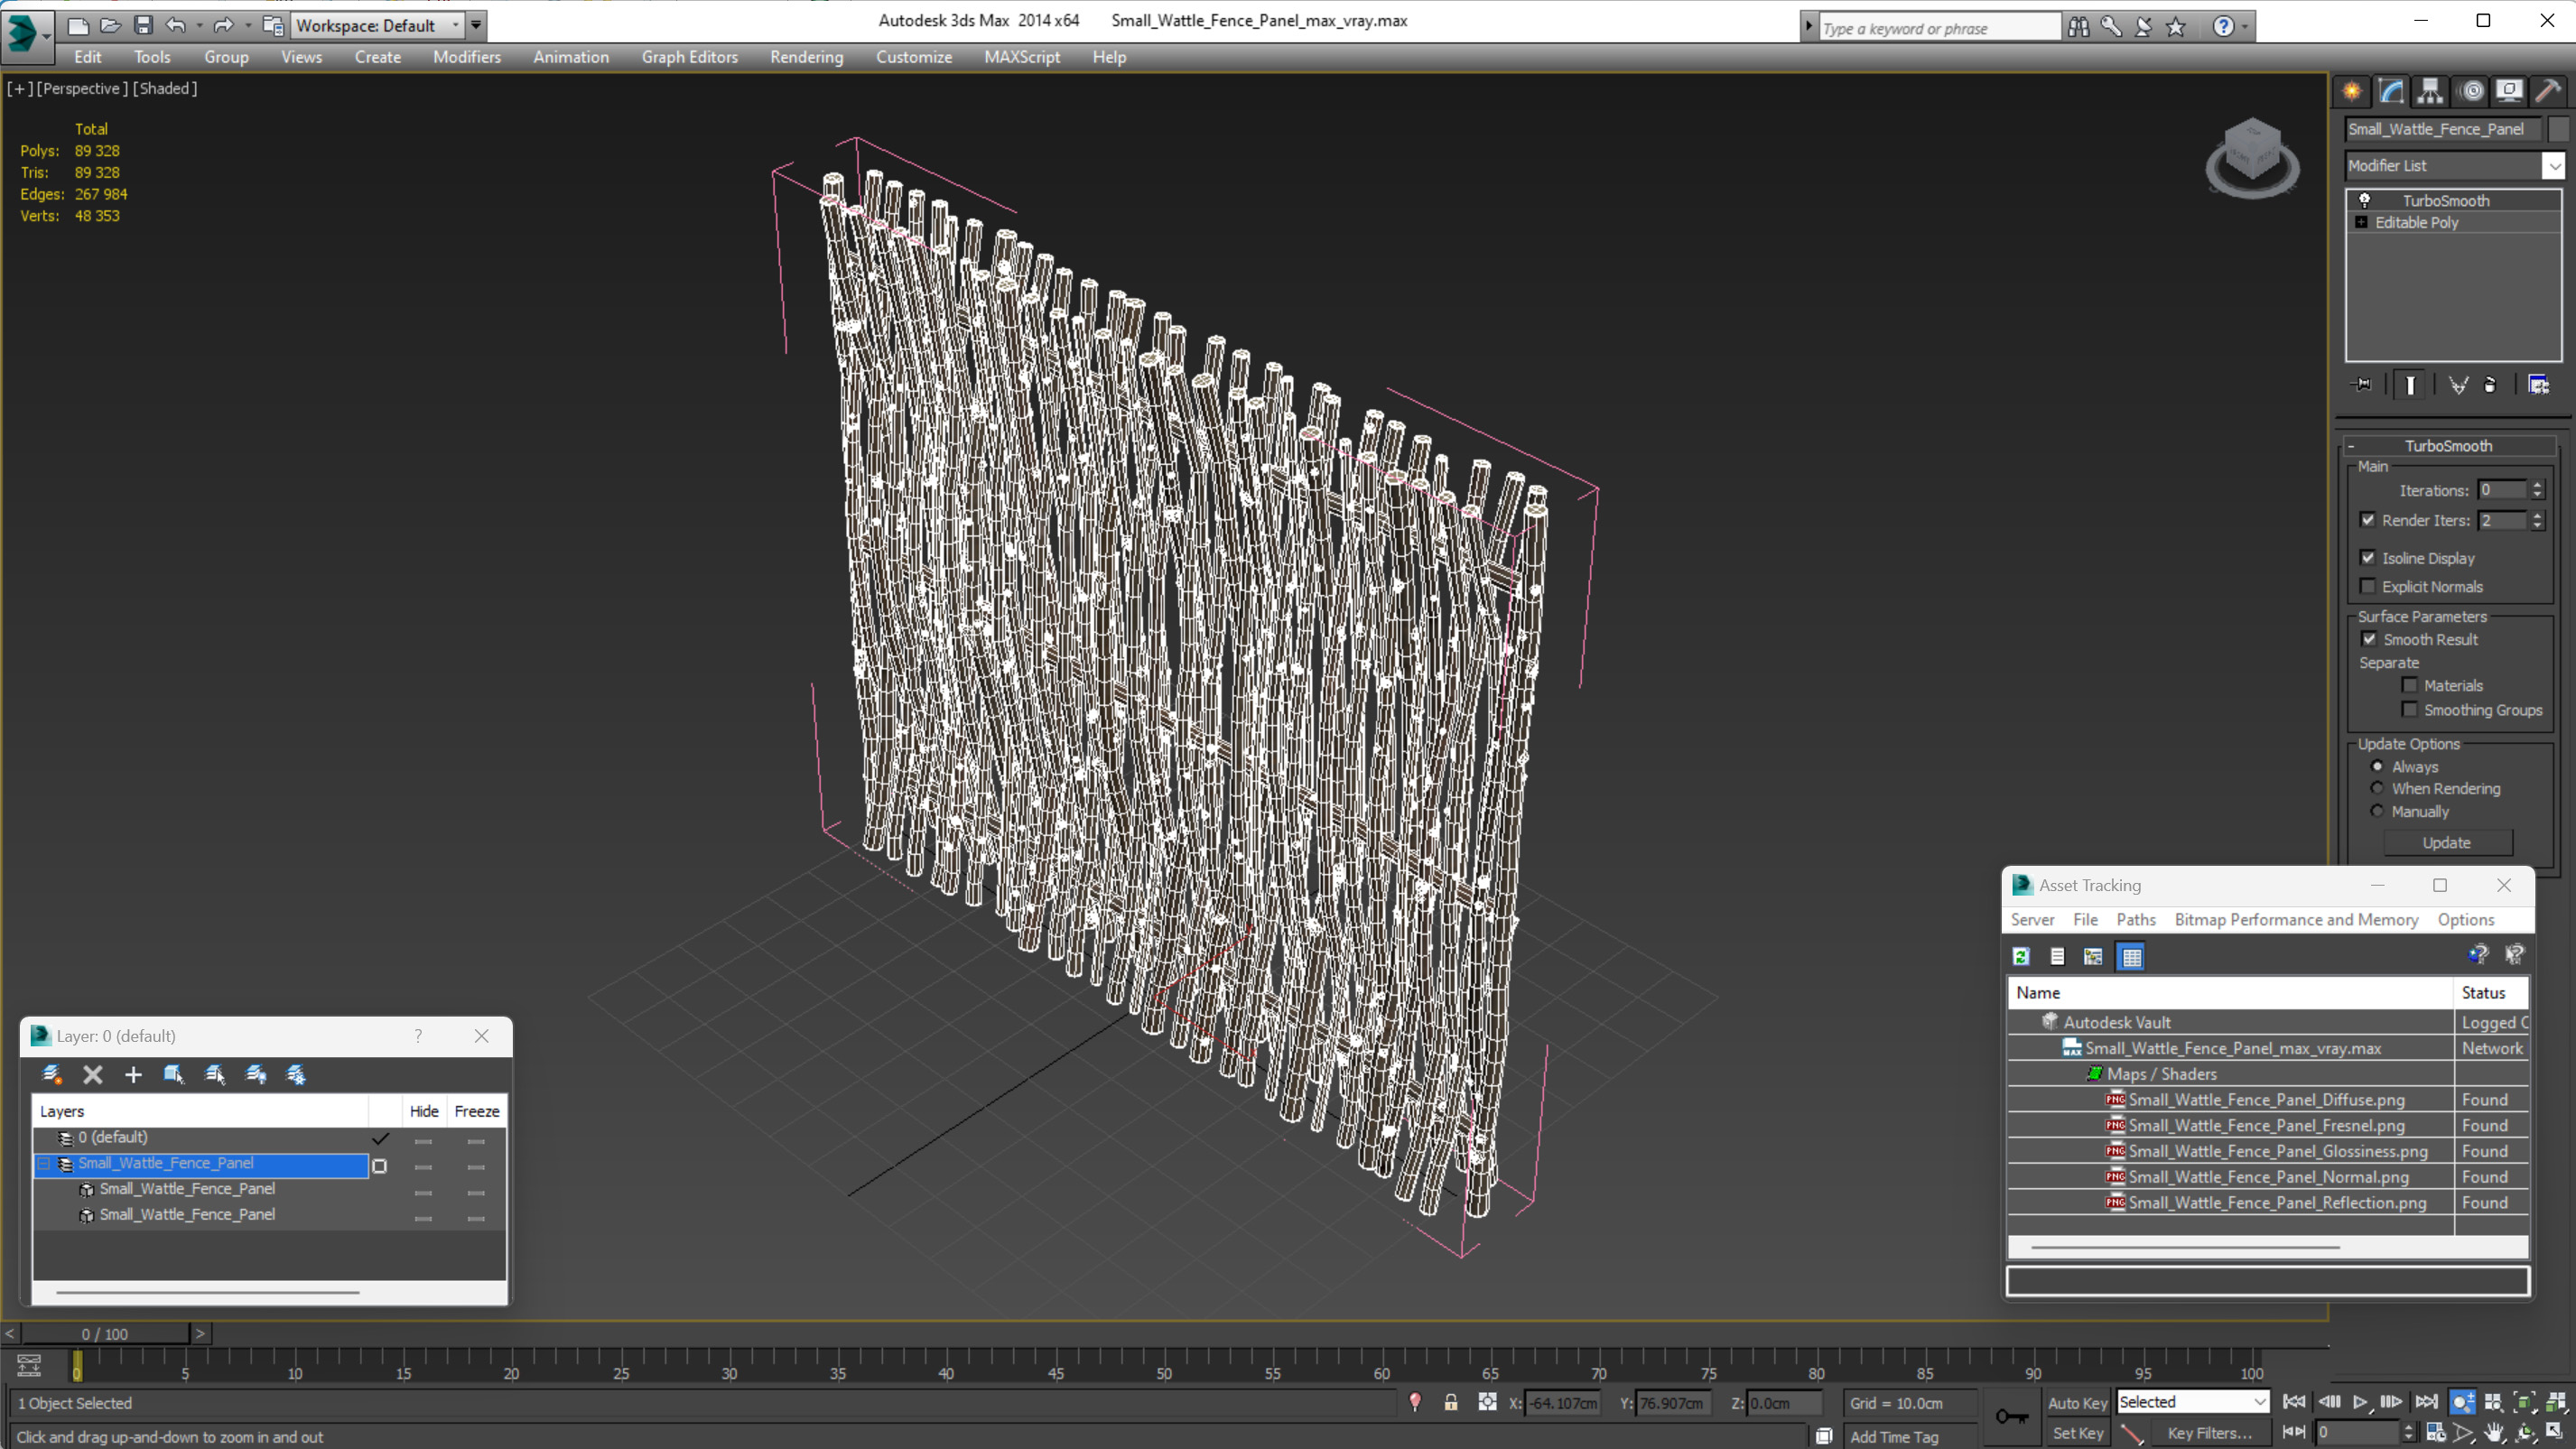Enable Separate by Smoothing Groups checkbox
2576x1449 pixels.
tap(2410, 709)
